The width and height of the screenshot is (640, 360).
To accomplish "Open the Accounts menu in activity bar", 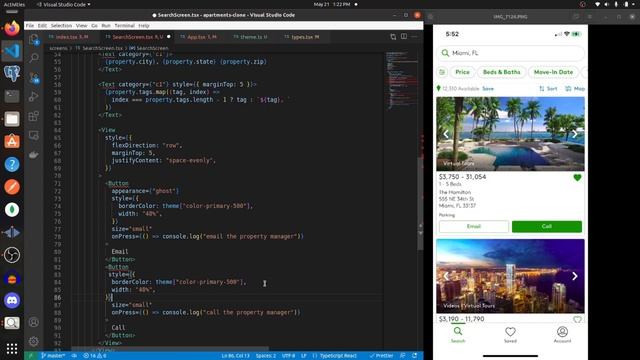I will point(34,322).
